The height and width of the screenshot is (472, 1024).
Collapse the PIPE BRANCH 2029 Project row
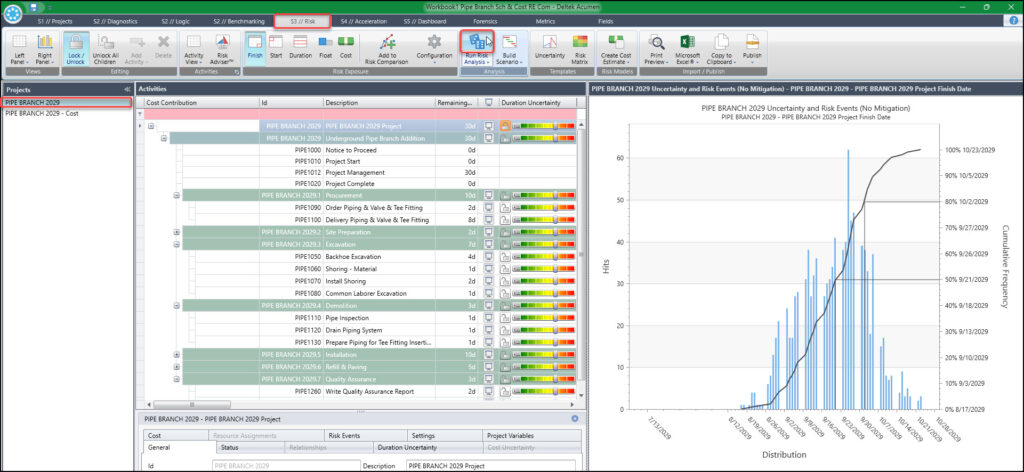152,125
